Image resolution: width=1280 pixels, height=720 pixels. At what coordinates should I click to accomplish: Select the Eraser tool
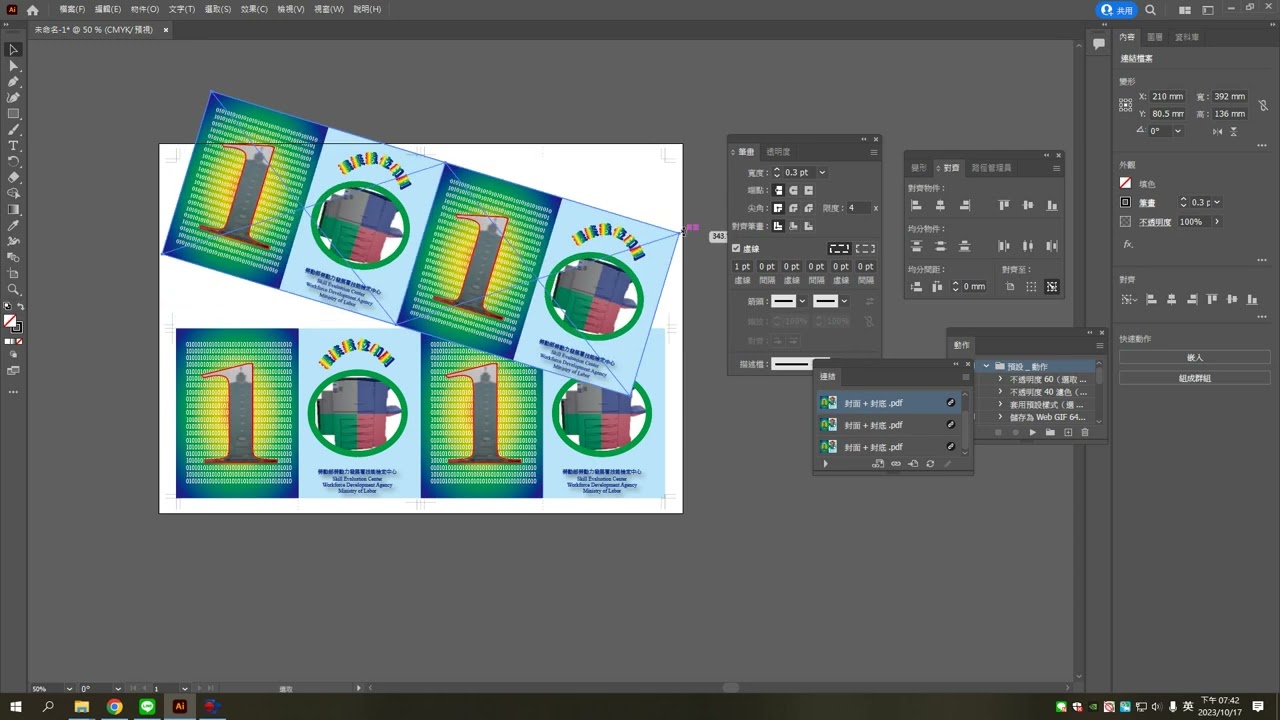tap(14, 177)
